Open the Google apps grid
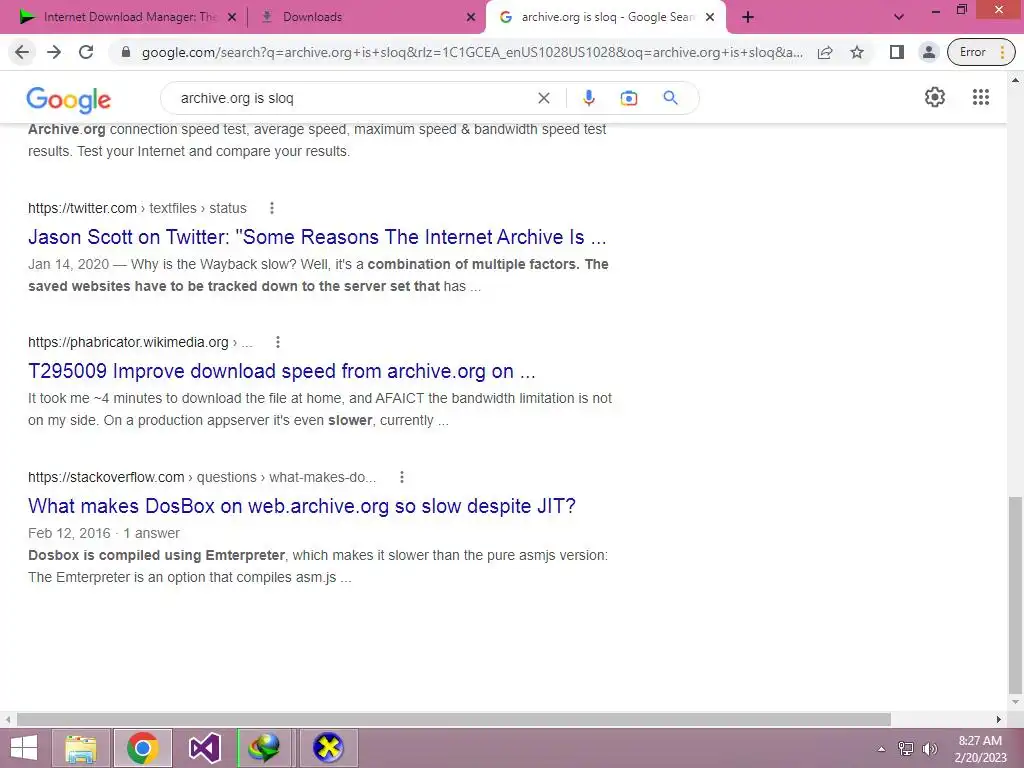The image size is (1024, 768). tap(980, 97)
